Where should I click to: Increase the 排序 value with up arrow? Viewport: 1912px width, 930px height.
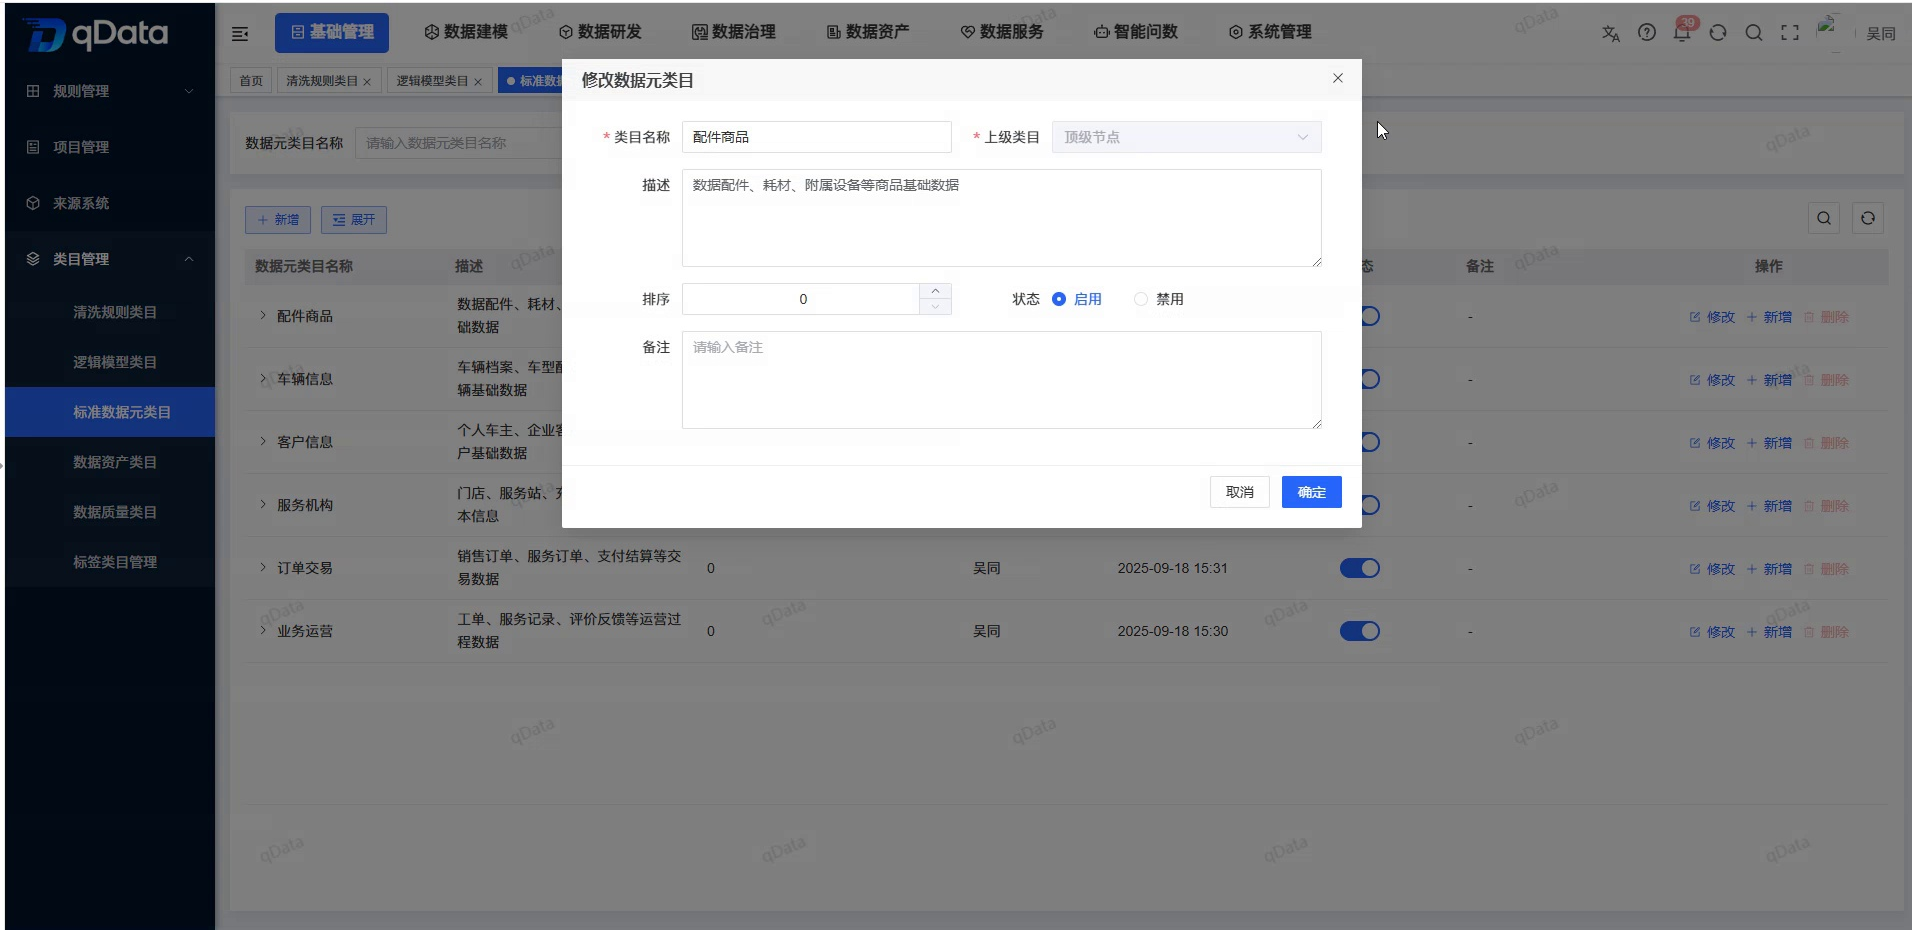pyautogui.click(x=935, y=291)
